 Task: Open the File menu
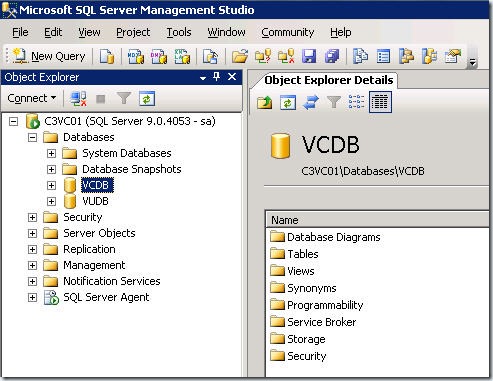click(x=20, y=32)
